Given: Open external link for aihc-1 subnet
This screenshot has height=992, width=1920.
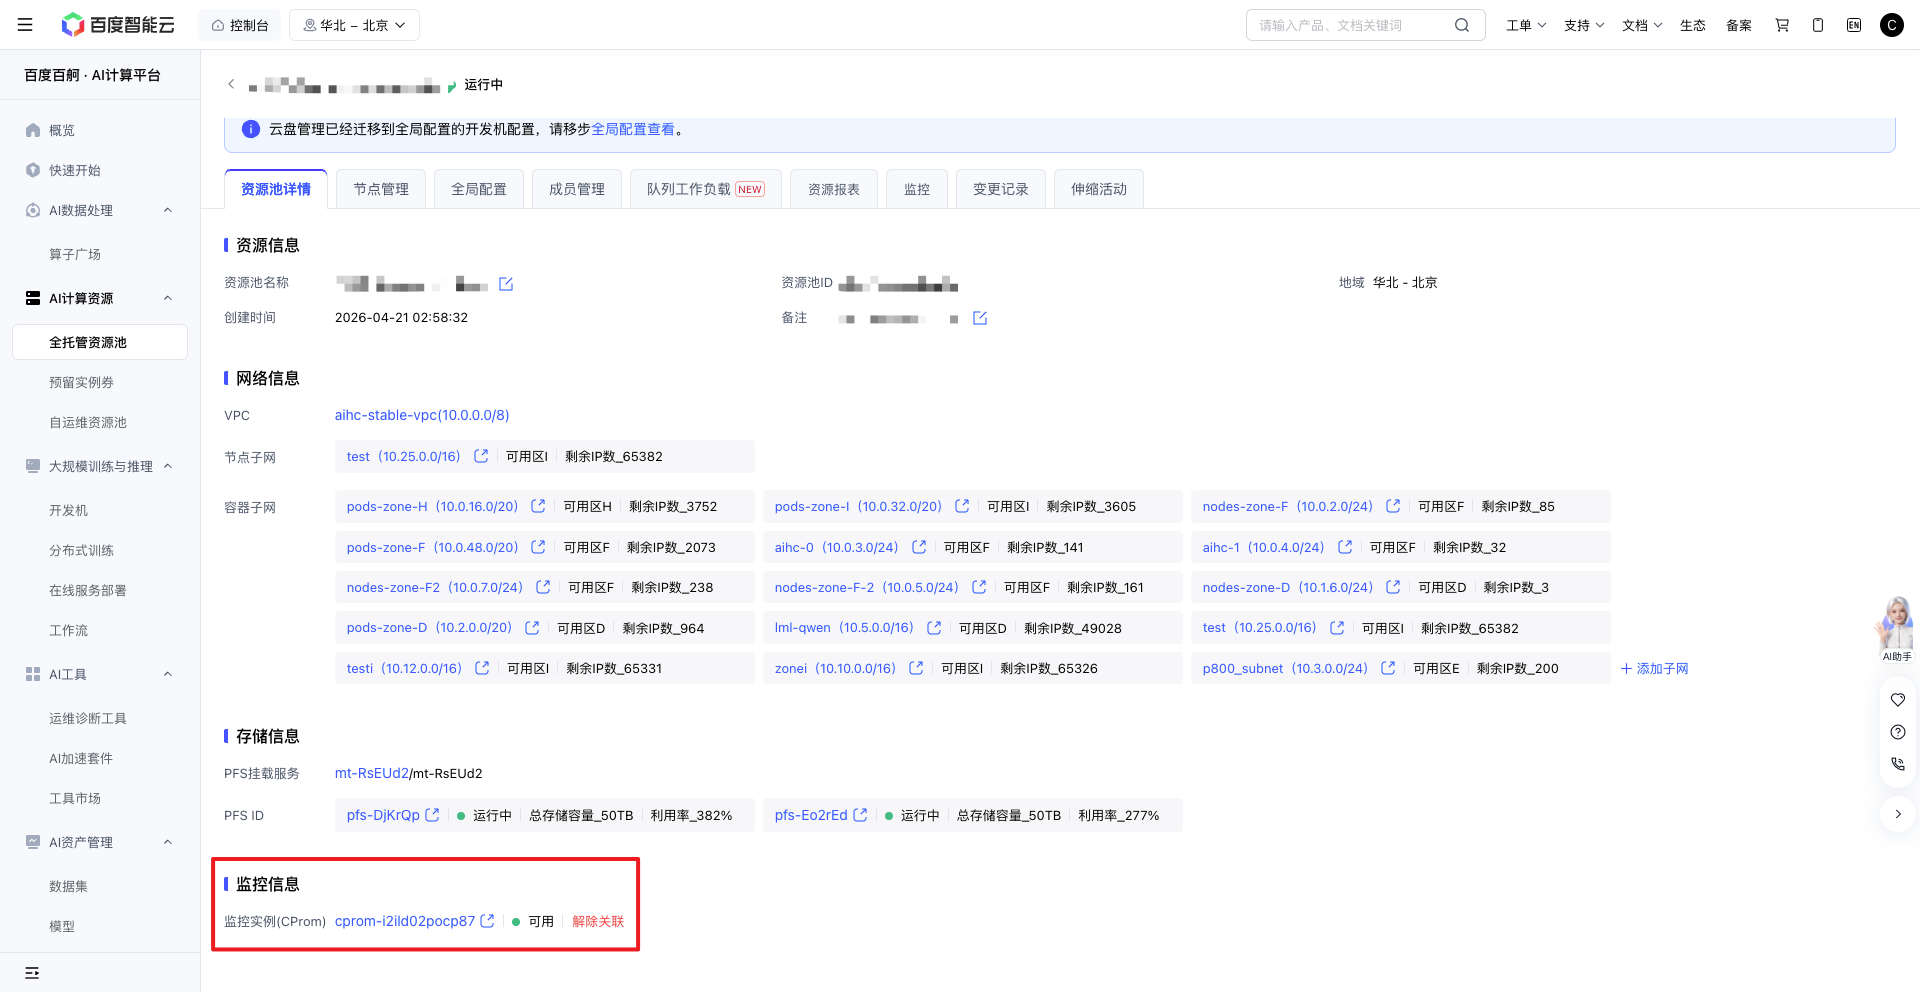Looking at the screenshot, I should (1345, 547).
